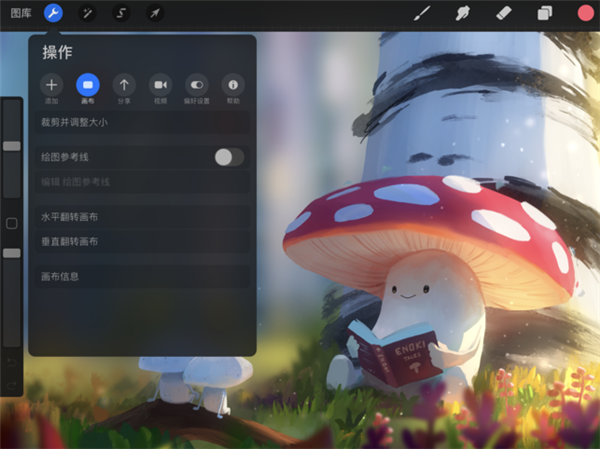The width and height of the screenshot is (600, 449).
Task: Activate the Transform arrow tool
Action: click(x=154, y=13)
